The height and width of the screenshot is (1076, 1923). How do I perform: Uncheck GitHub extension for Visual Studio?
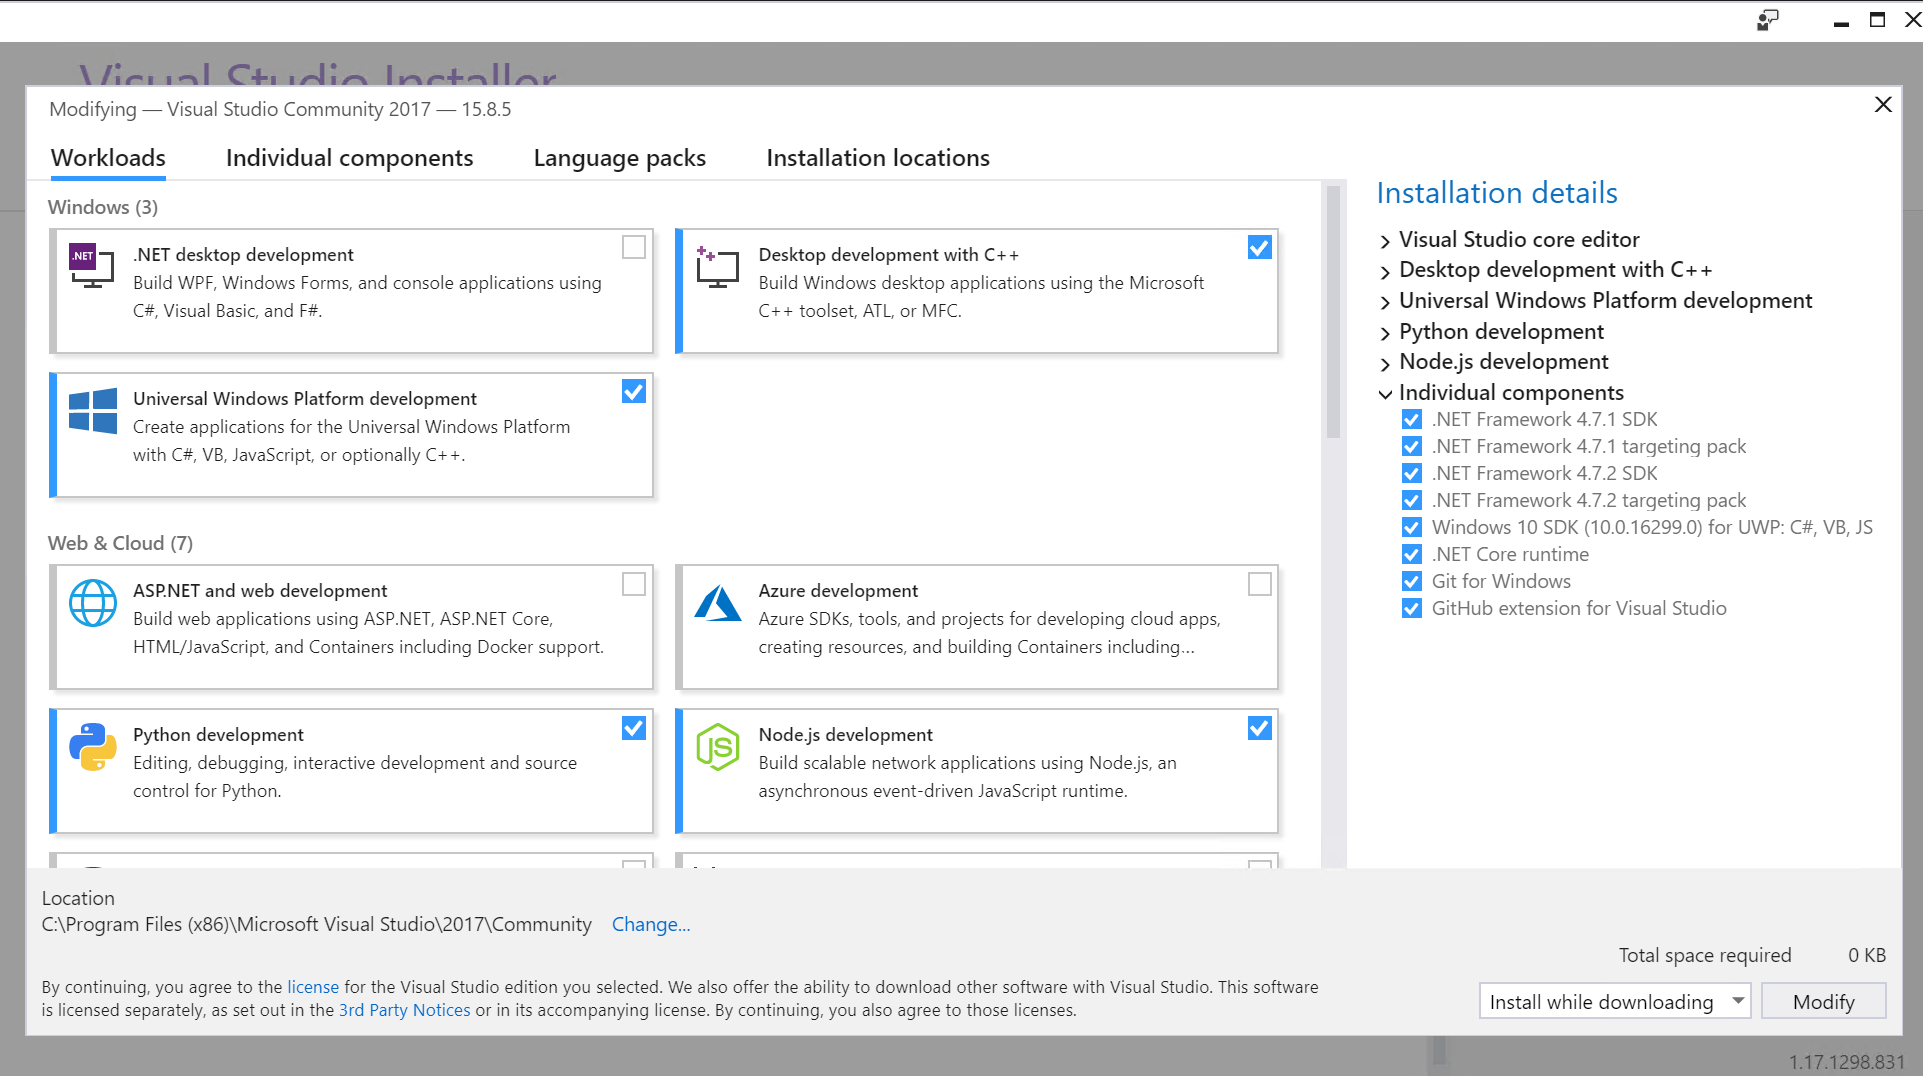1412,608
